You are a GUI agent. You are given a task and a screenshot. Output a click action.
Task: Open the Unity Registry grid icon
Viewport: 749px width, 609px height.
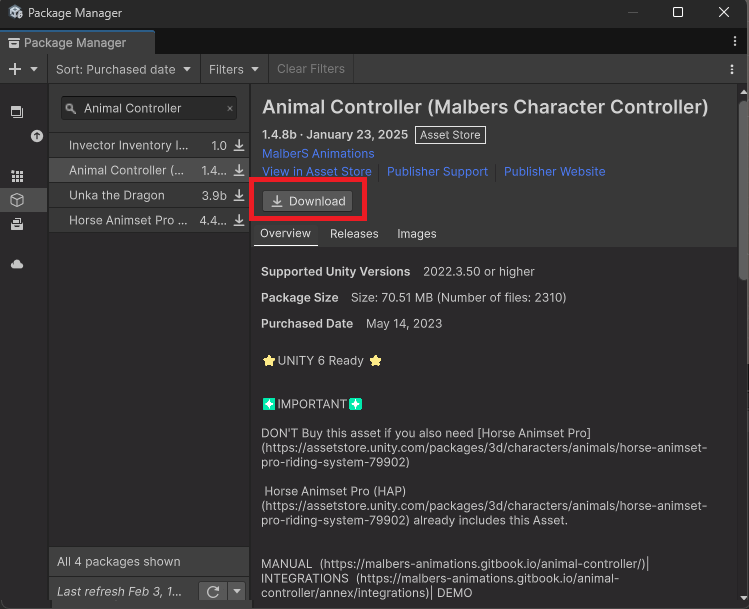pos(17,176)
